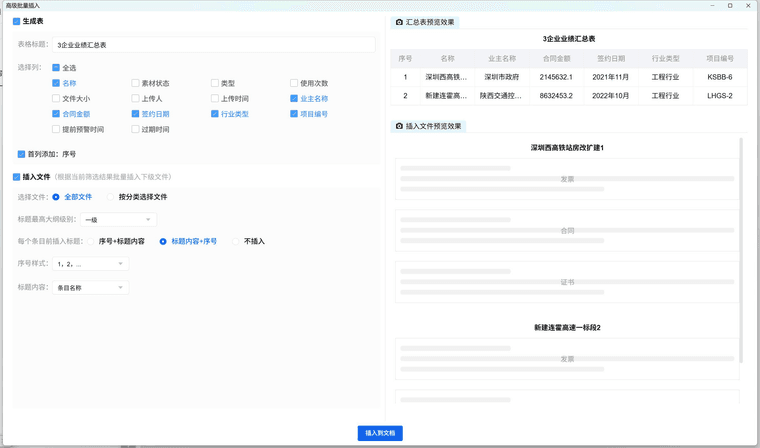Click the file preview vertical scrollbar
This screenshot has height=448, width=760.
coord(741,250)
